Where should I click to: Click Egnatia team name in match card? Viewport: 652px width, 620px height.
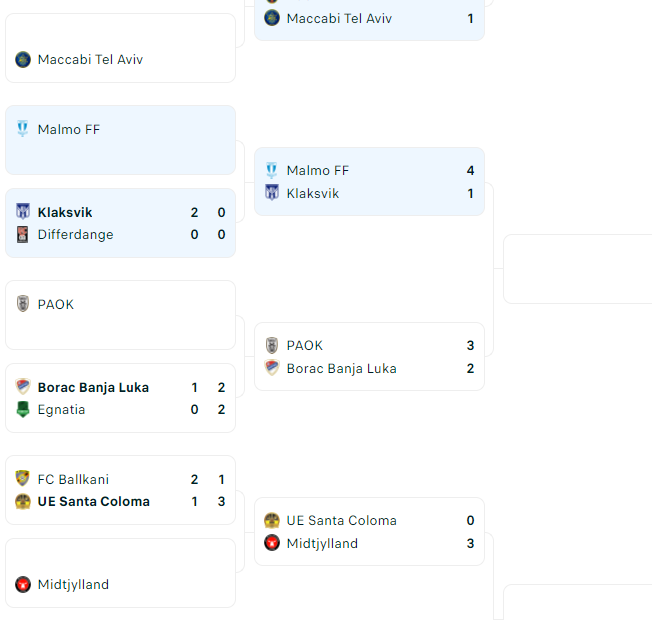(x=61, y=410)
